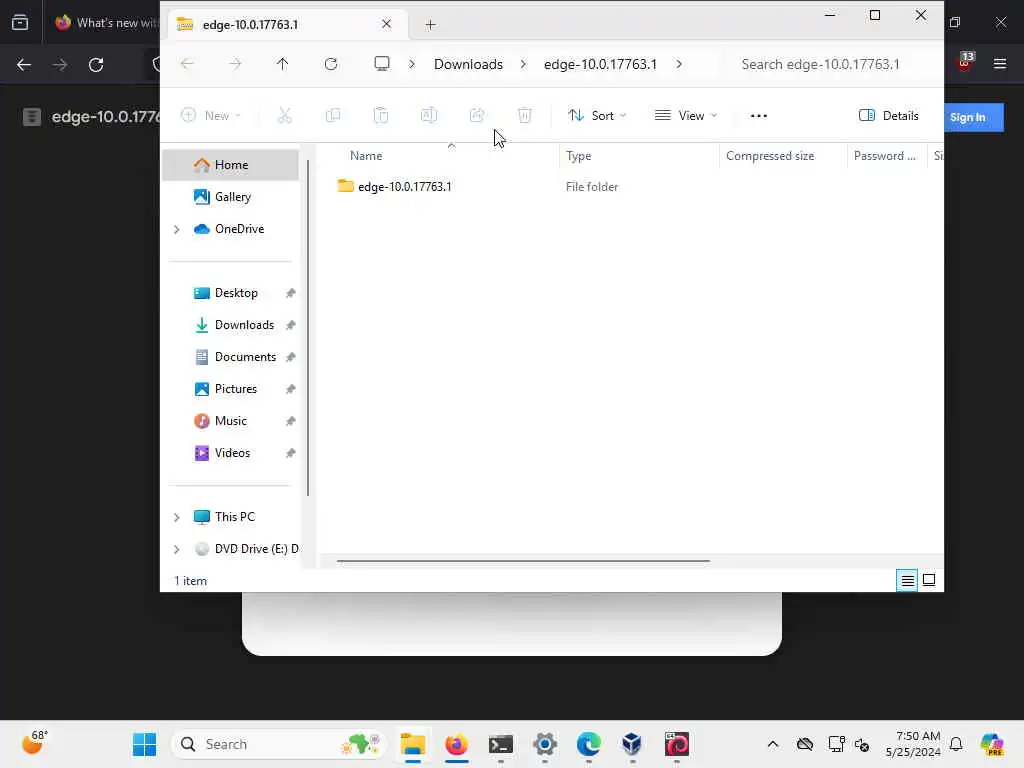Viewport: 1024px width, 768px height.
Task: Click the Rename icon in toolbar
Action: coord(428,116)
